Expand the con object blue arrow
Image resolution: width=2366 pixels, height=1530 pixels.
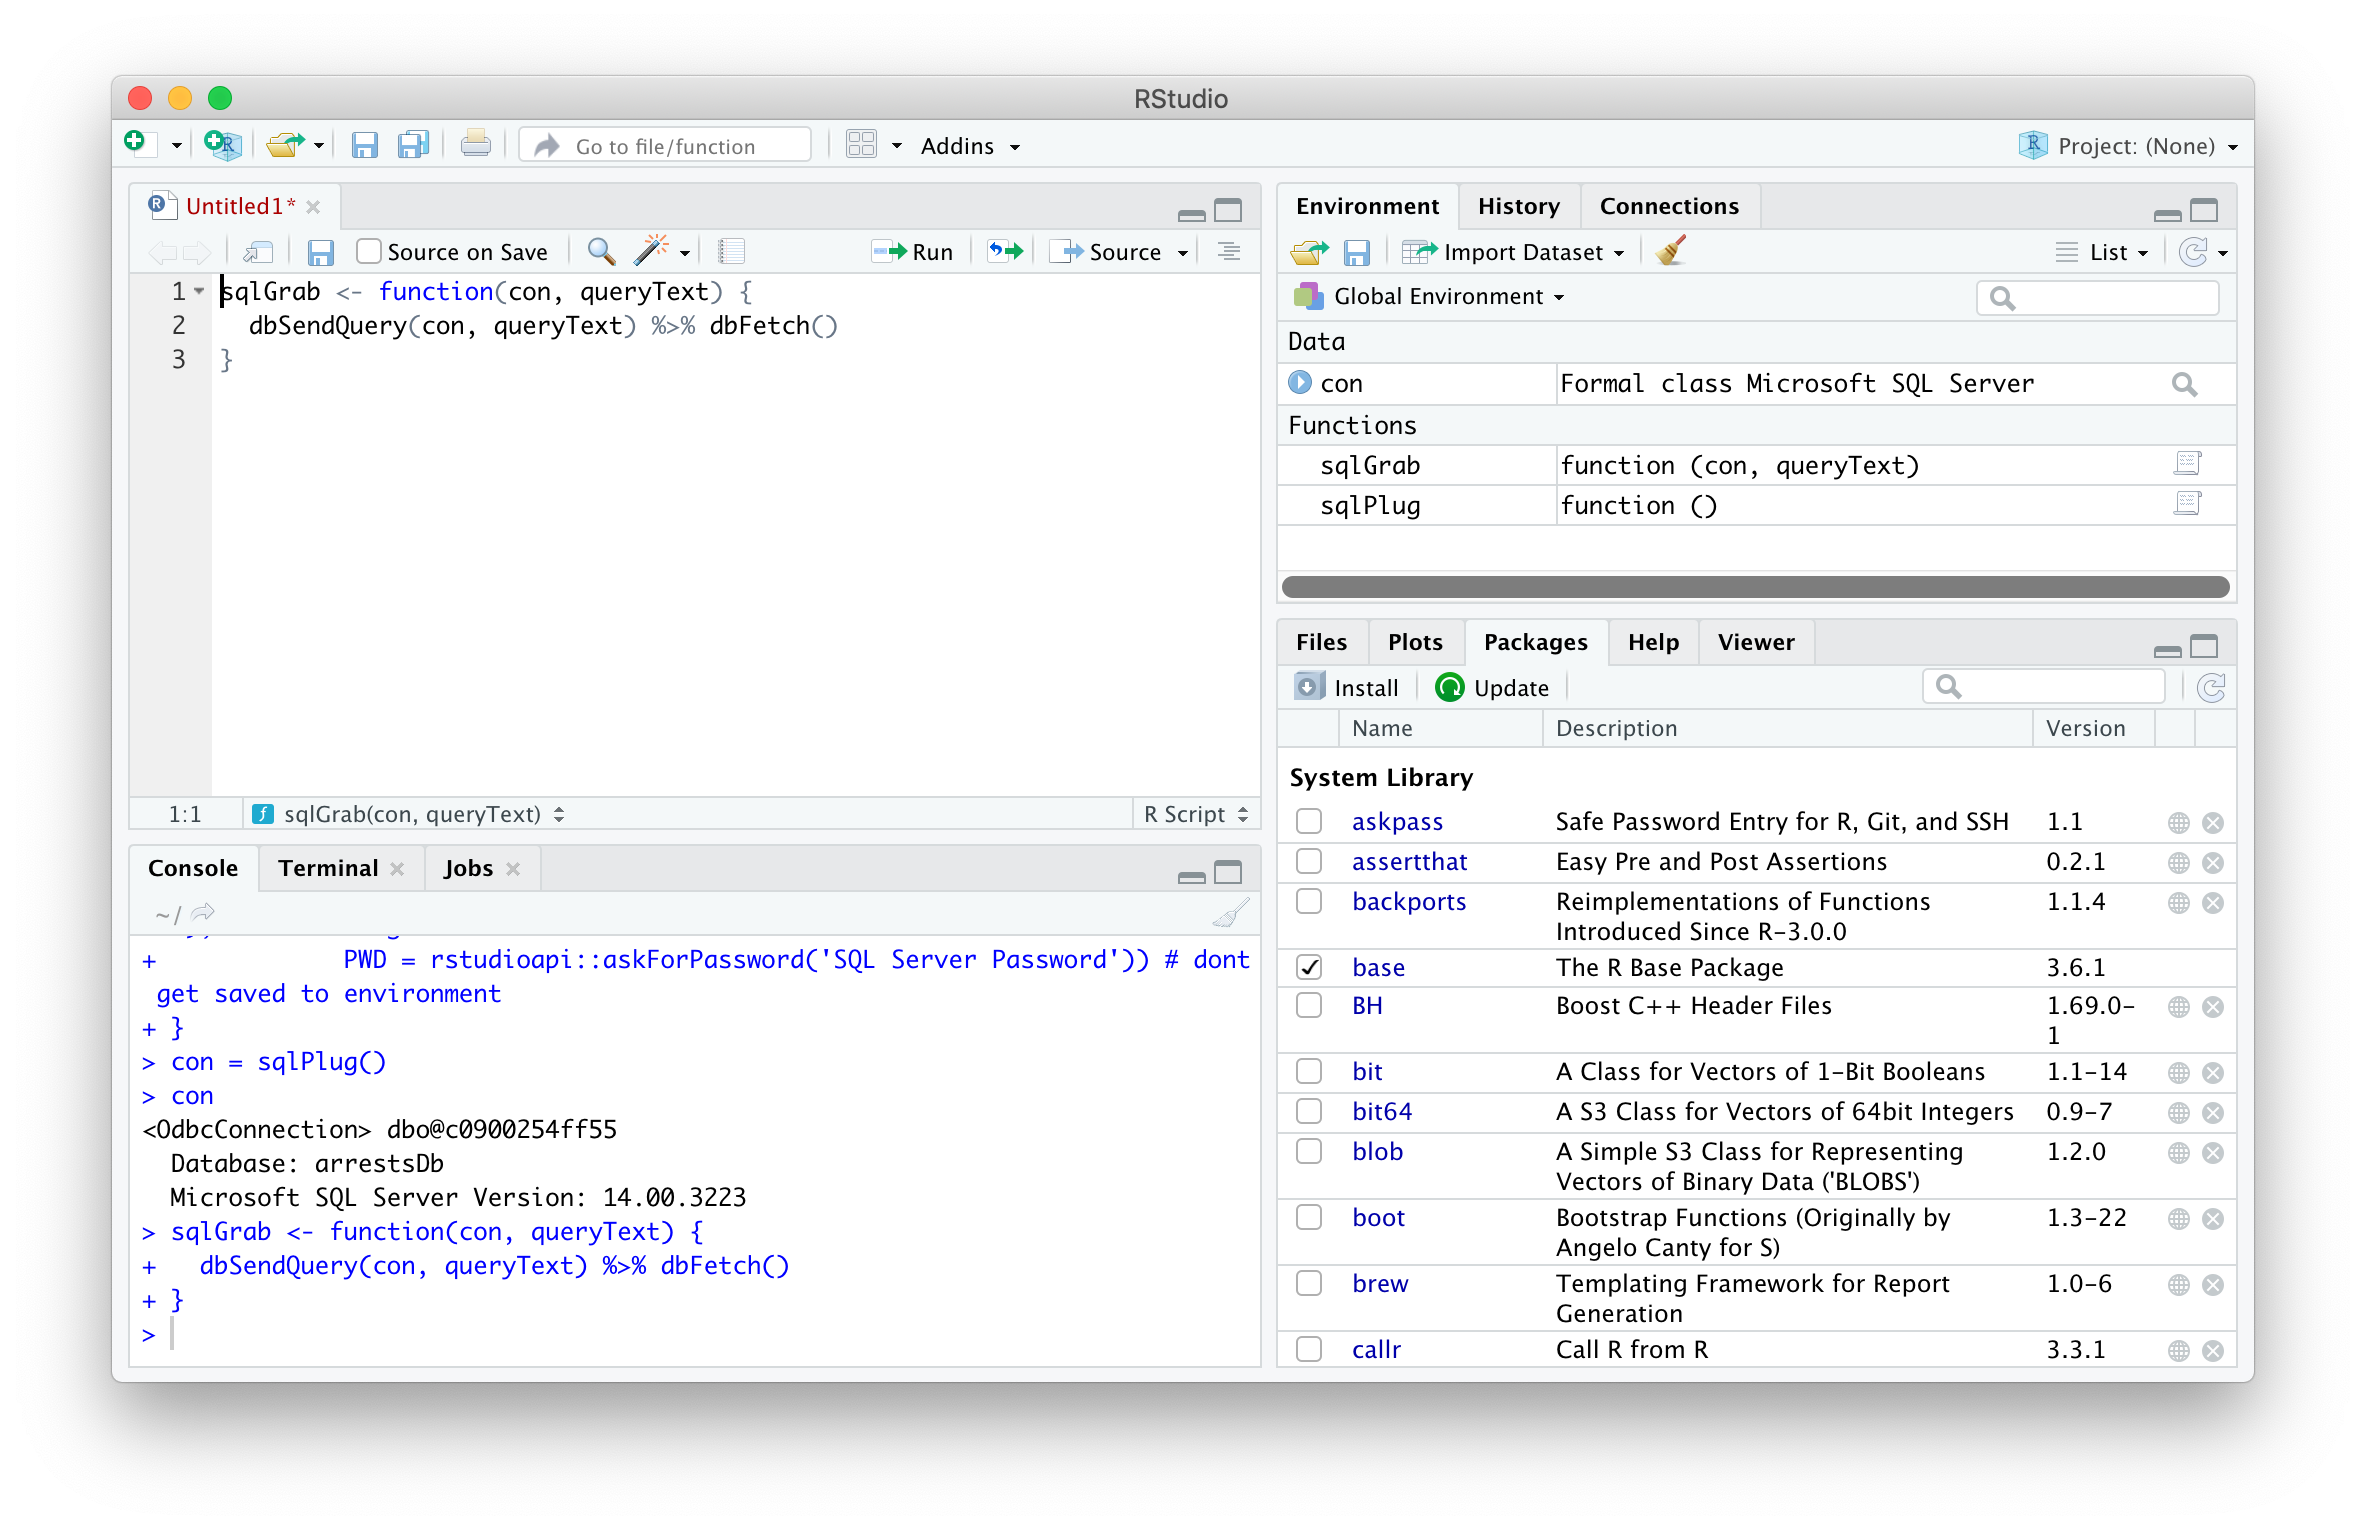1300,383
